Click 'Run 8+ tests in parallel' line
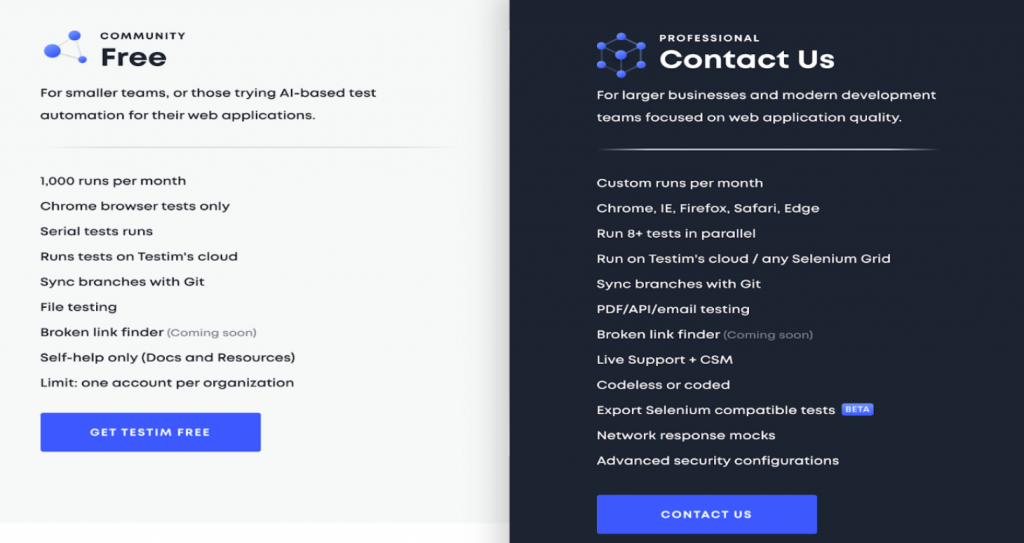1024x543 pixels. [676, 233]
